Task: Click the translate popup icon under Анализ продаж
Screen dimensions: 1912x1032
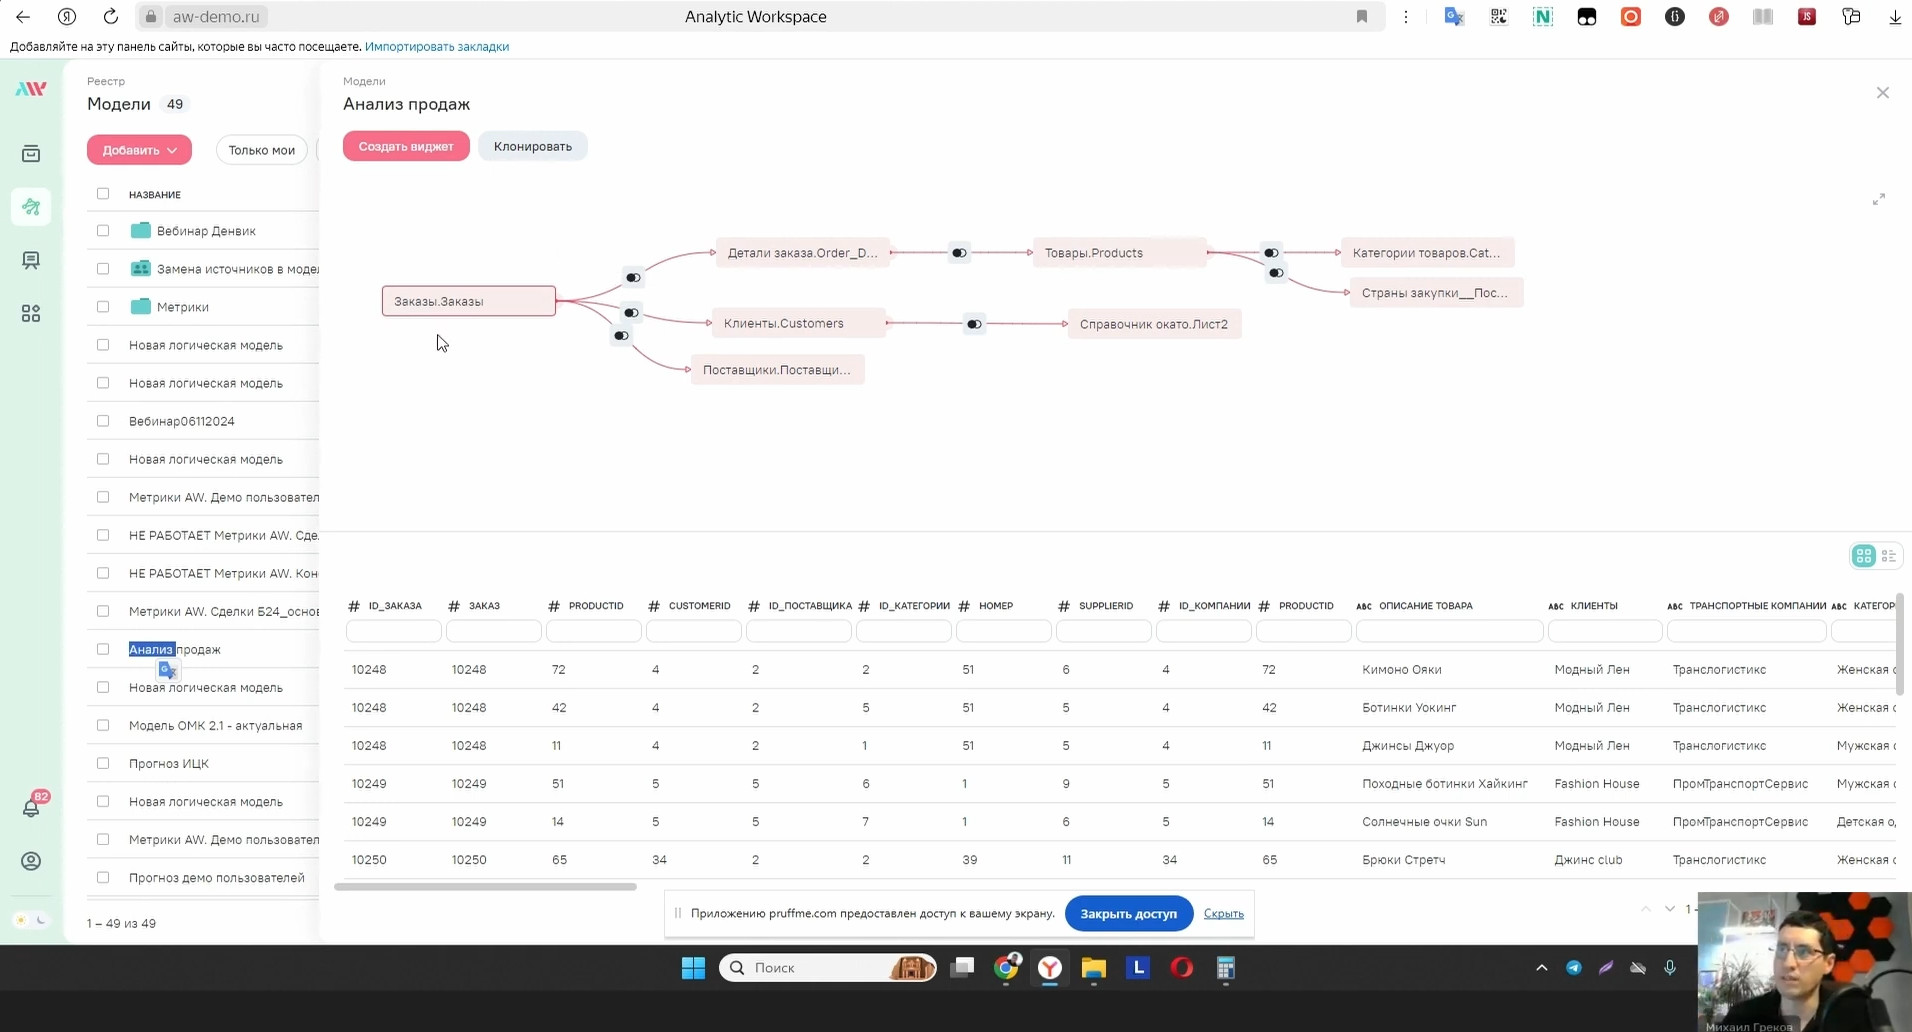Action: (168, 670)
